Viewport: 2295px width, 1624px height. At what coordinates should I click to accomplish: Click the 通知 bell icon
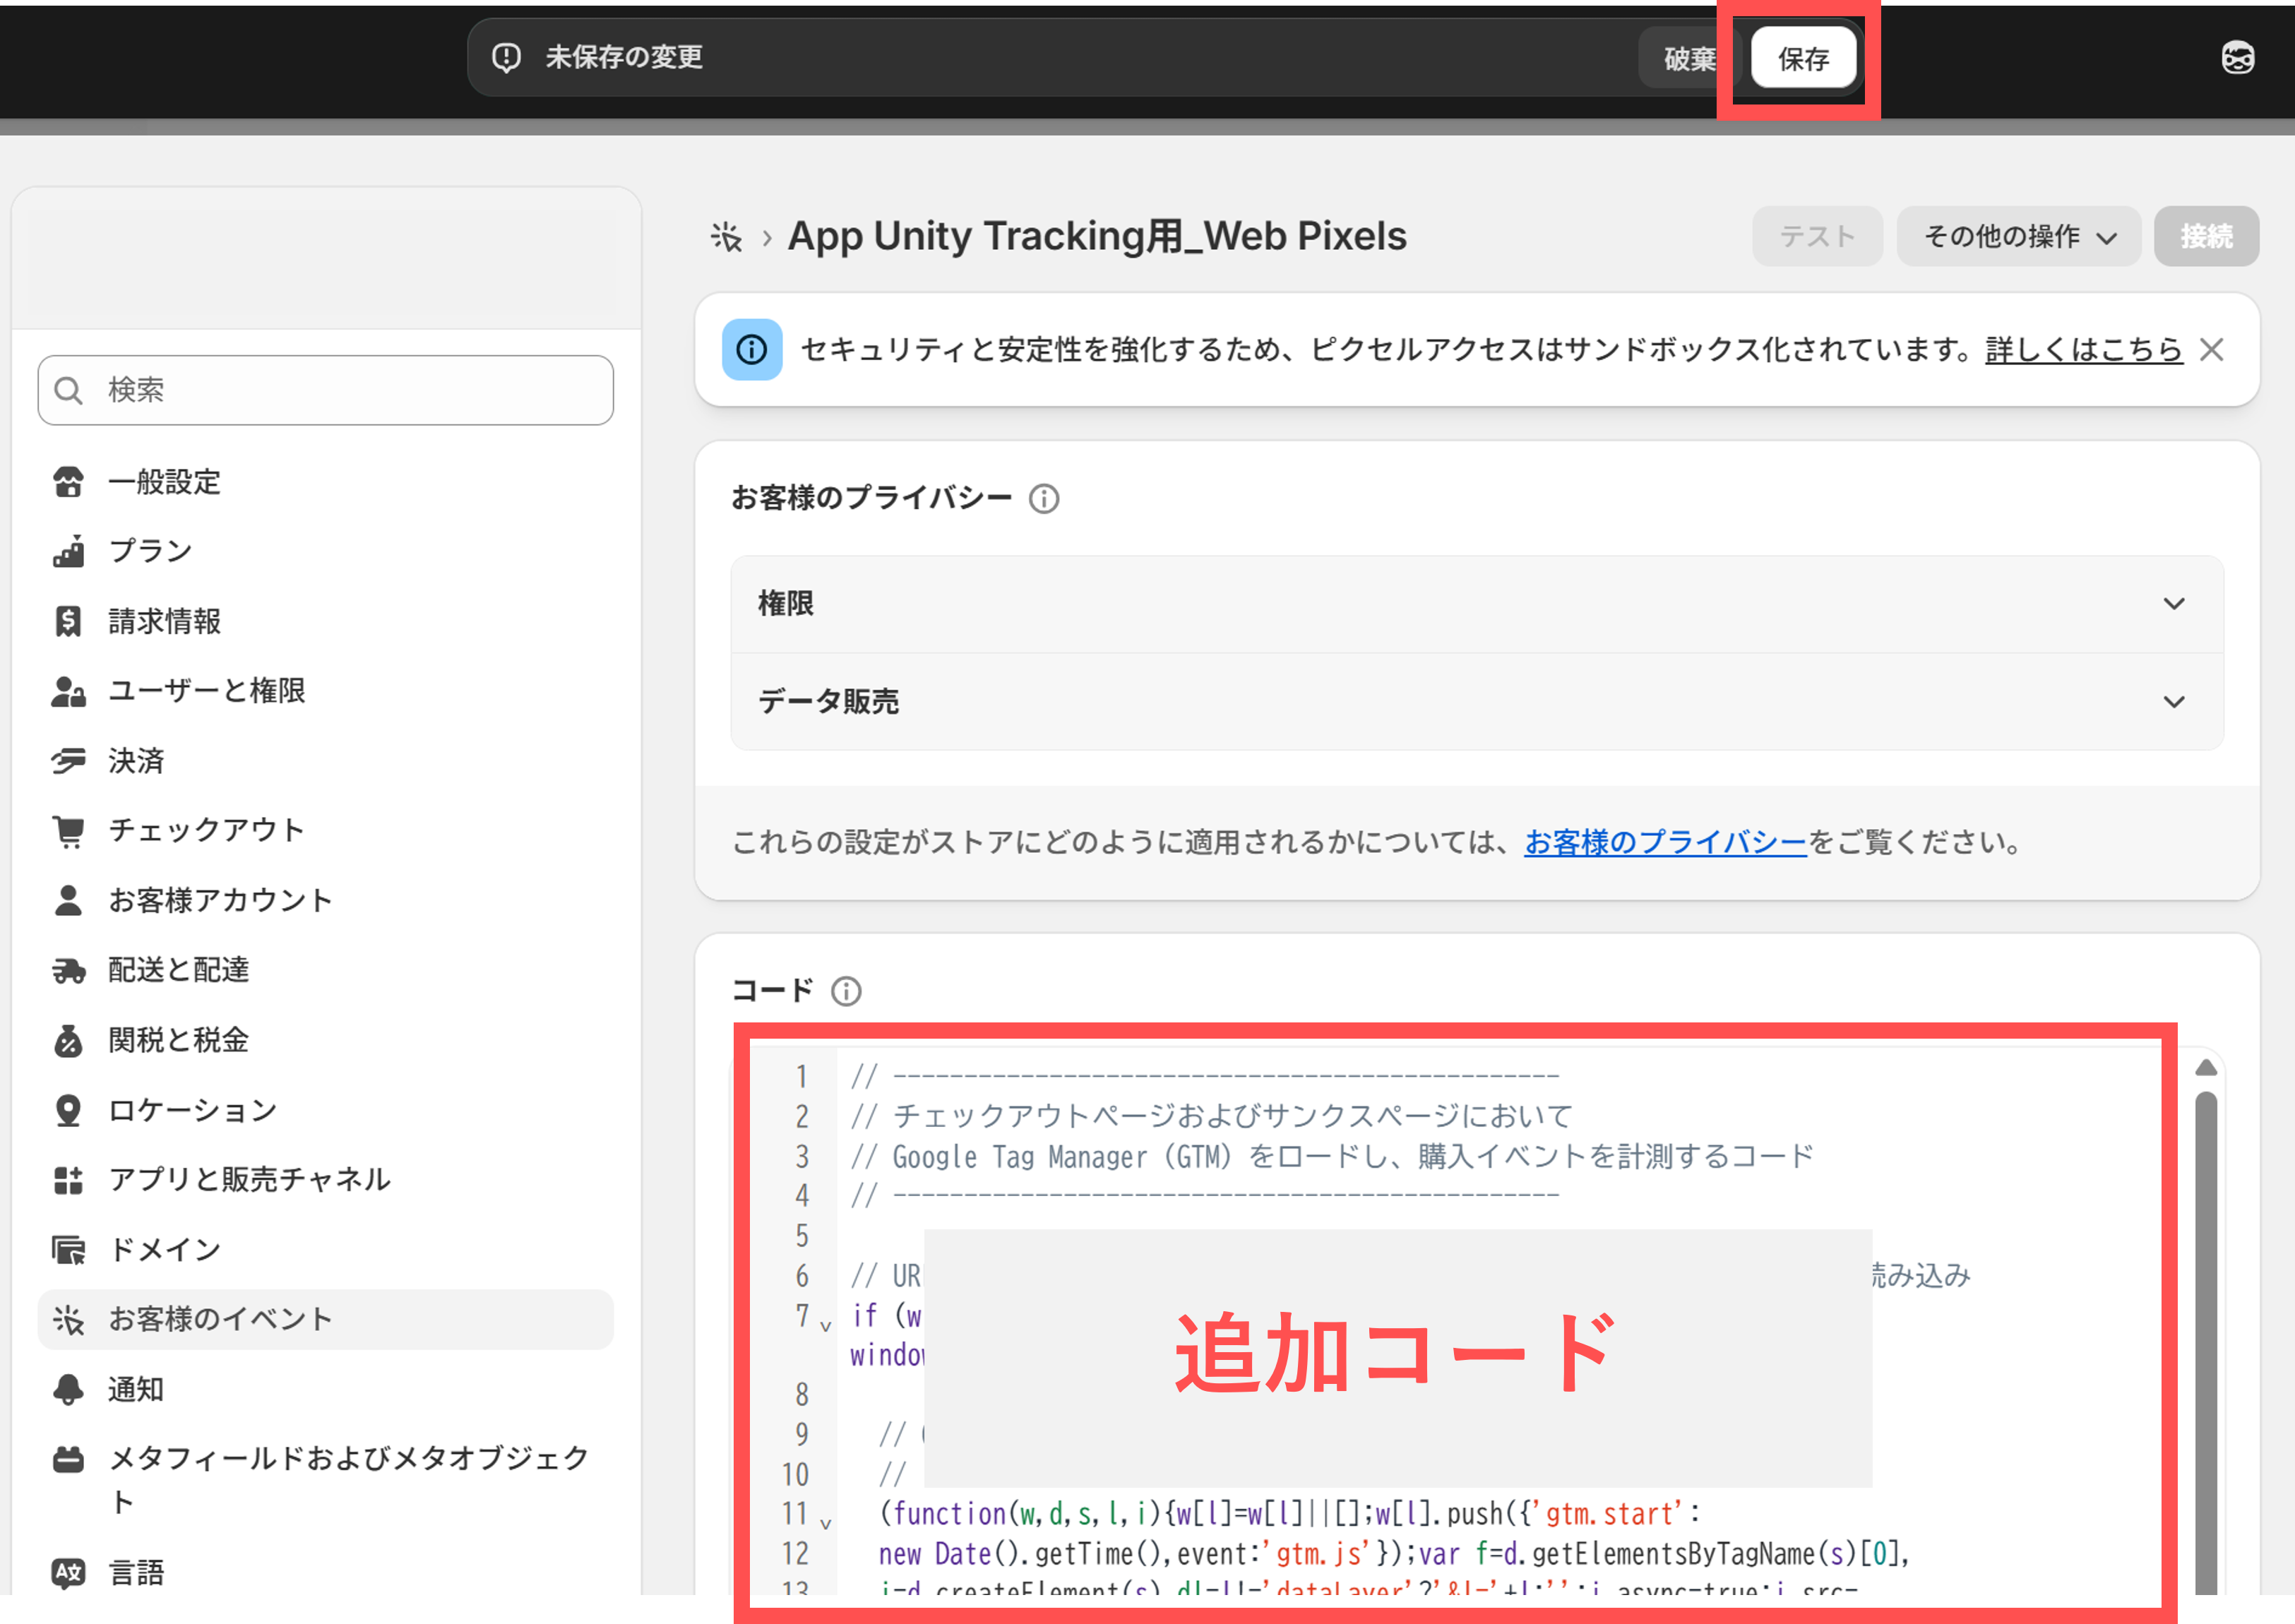pyautogui.click(x=68, y=1389)
